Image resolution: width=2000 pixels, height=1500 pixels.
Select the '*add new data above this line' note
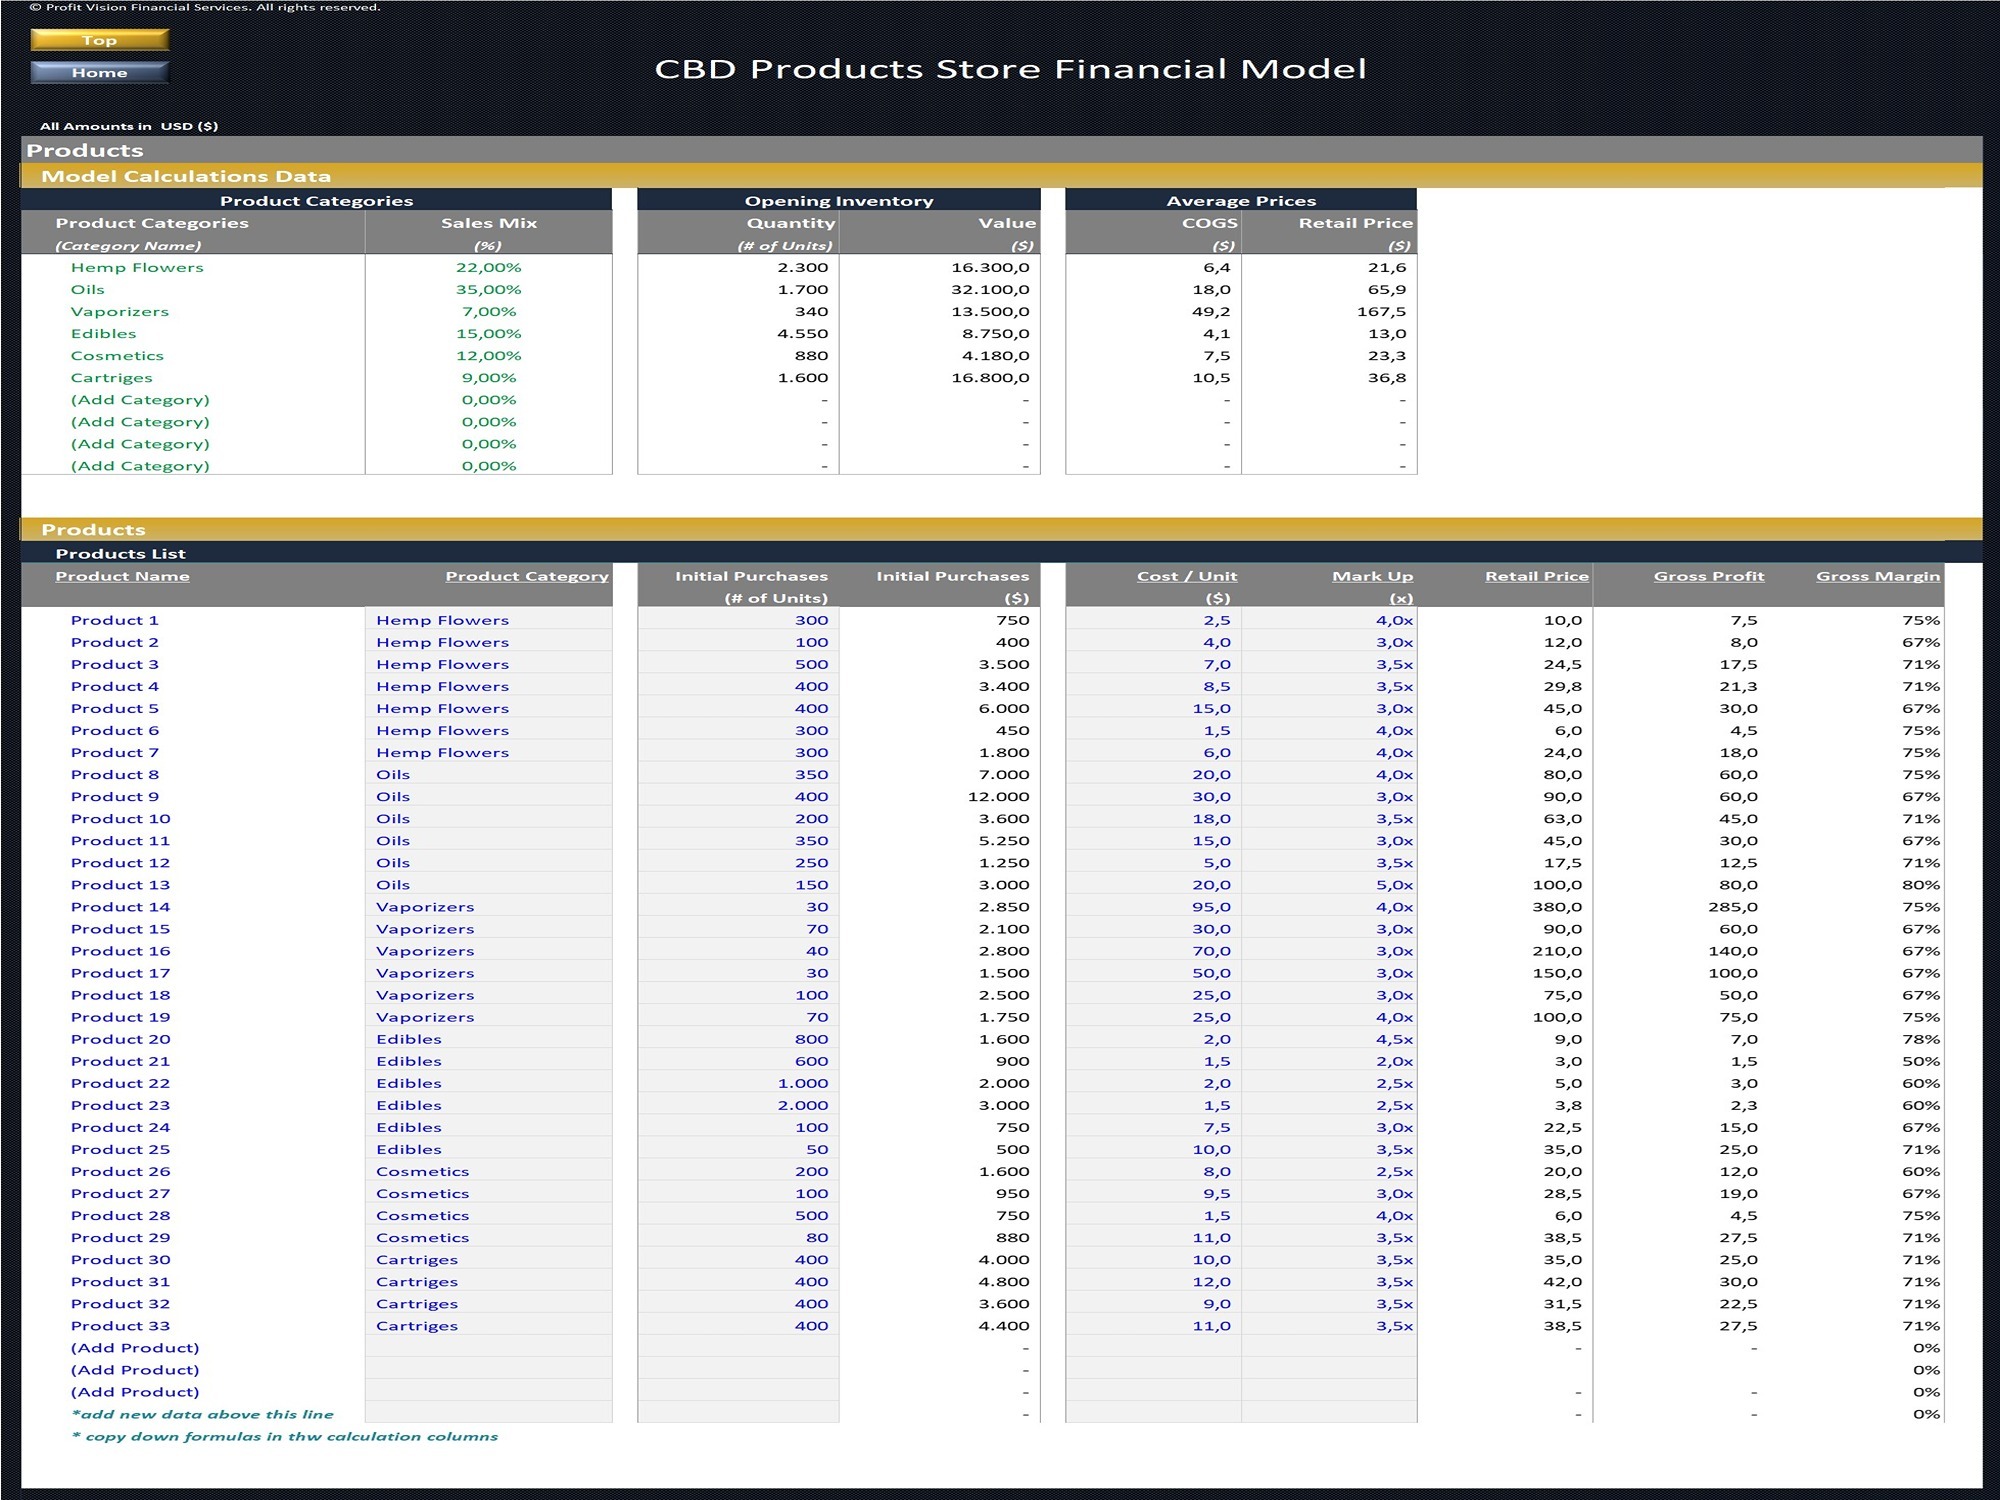point(202,1414)
